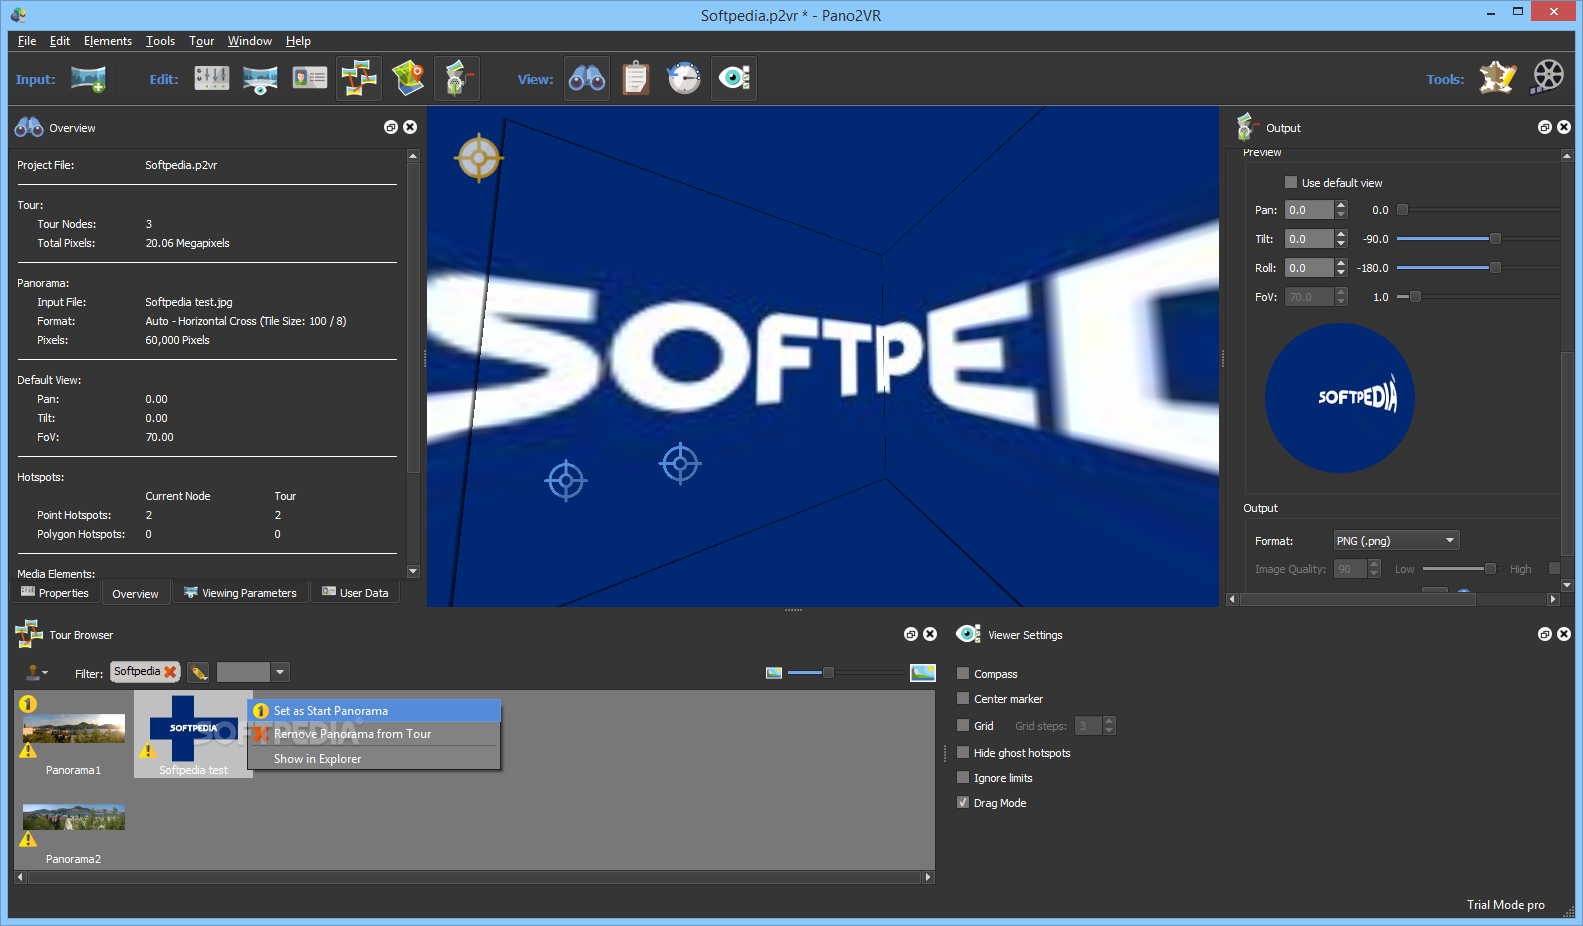This screenshot has width=1583, height=926.
Task: Open the Elements menu
Action: click(108, 41)
